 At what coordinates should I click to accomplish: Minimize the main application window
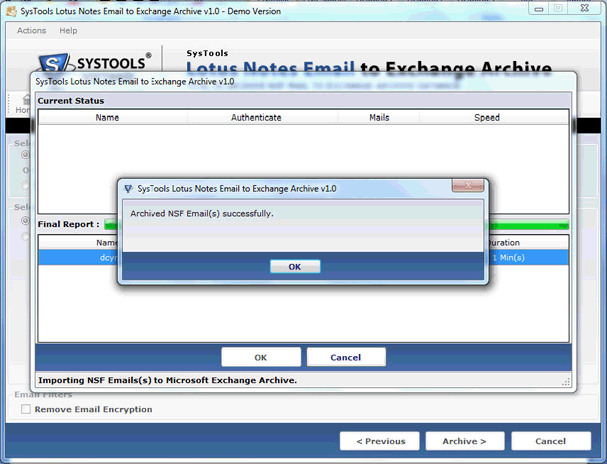point(539,9)
